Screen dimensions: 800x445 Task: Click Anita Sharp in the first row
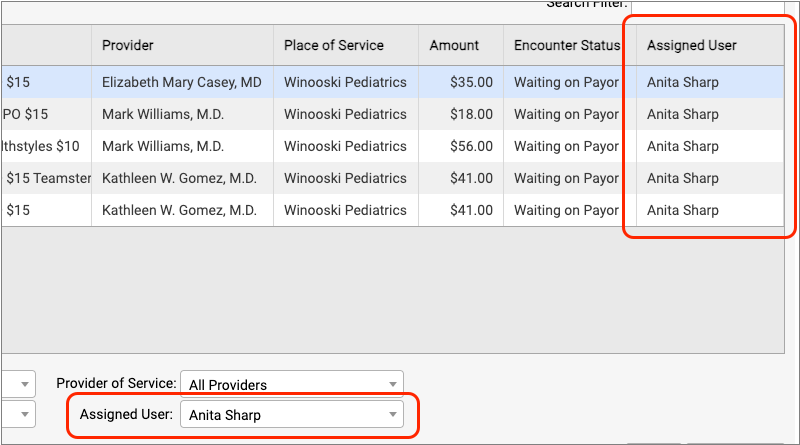(683, 82)
